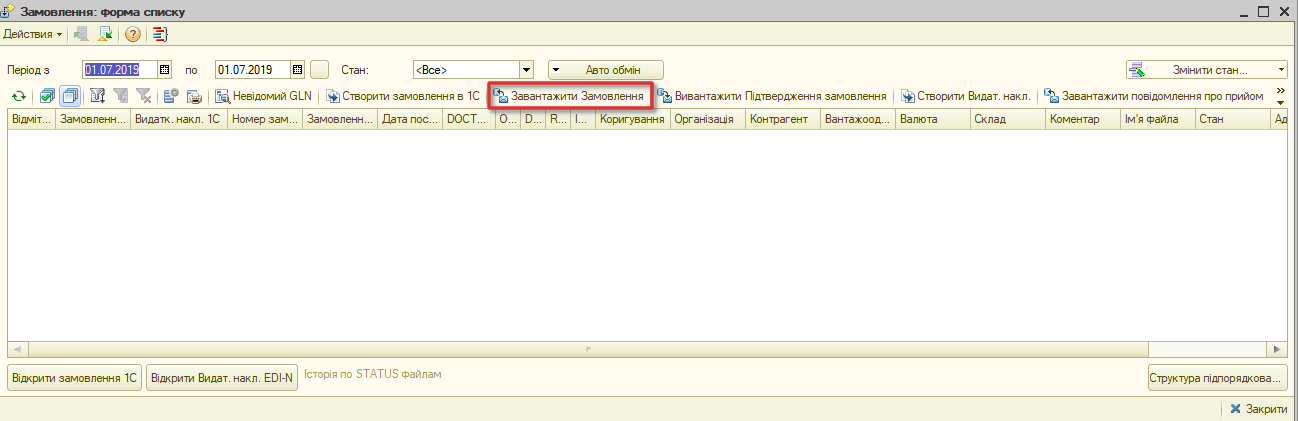1298x421 pixels.
Task: Click the remove filter icon with red cross
Action: [144, 97]
